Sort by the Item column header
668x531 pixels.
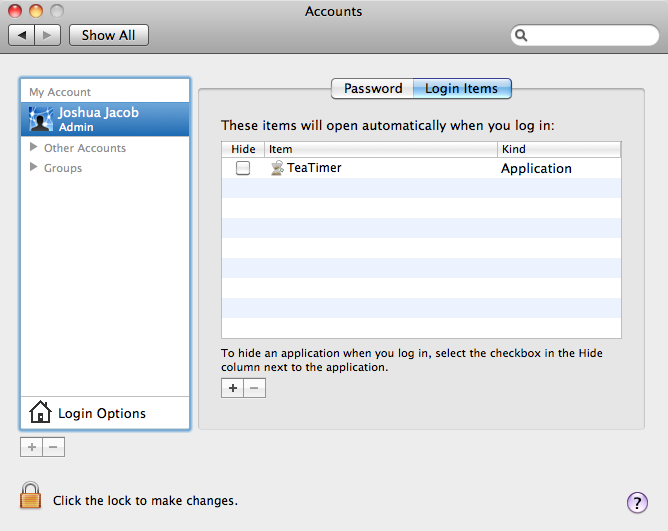click(381, 149)
